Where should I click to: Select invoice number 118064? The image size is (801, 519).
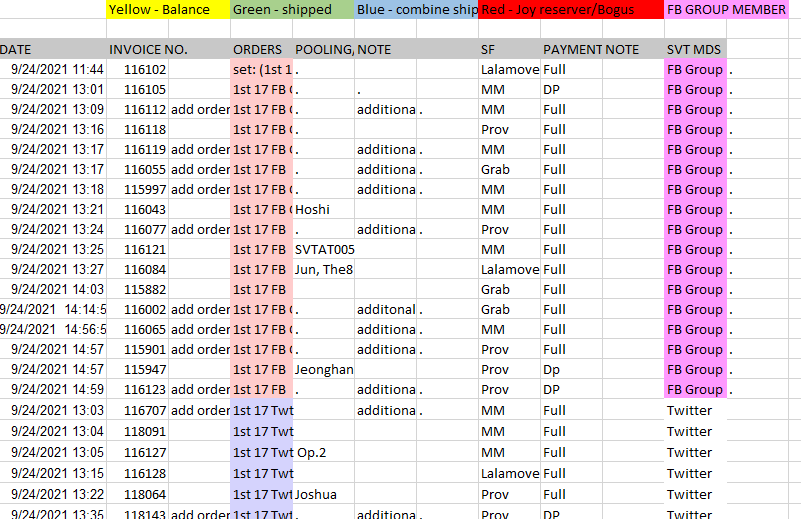pyautogui.click(x=137, y=494)
